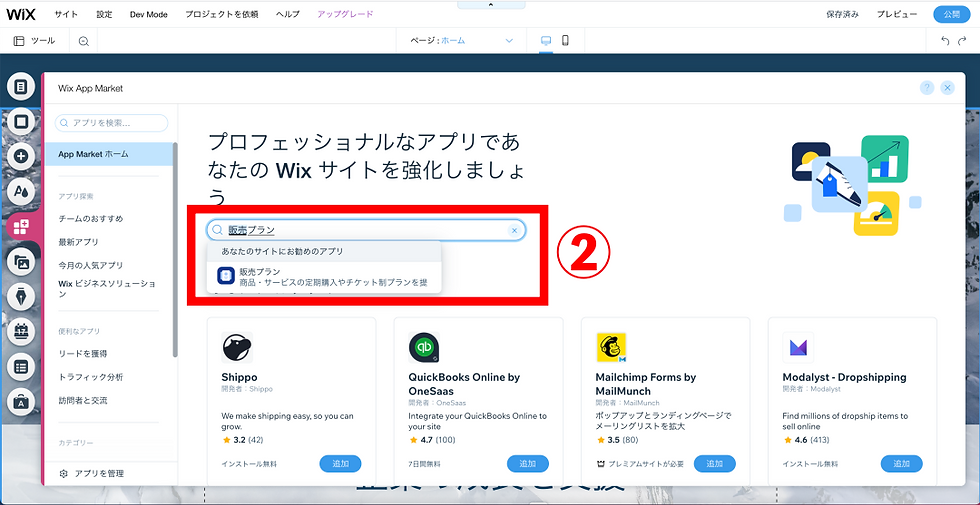Open the Bookings calendar icon in the left sidebar
The width and height of the screenshot is (980, 505).
[21, 332]
